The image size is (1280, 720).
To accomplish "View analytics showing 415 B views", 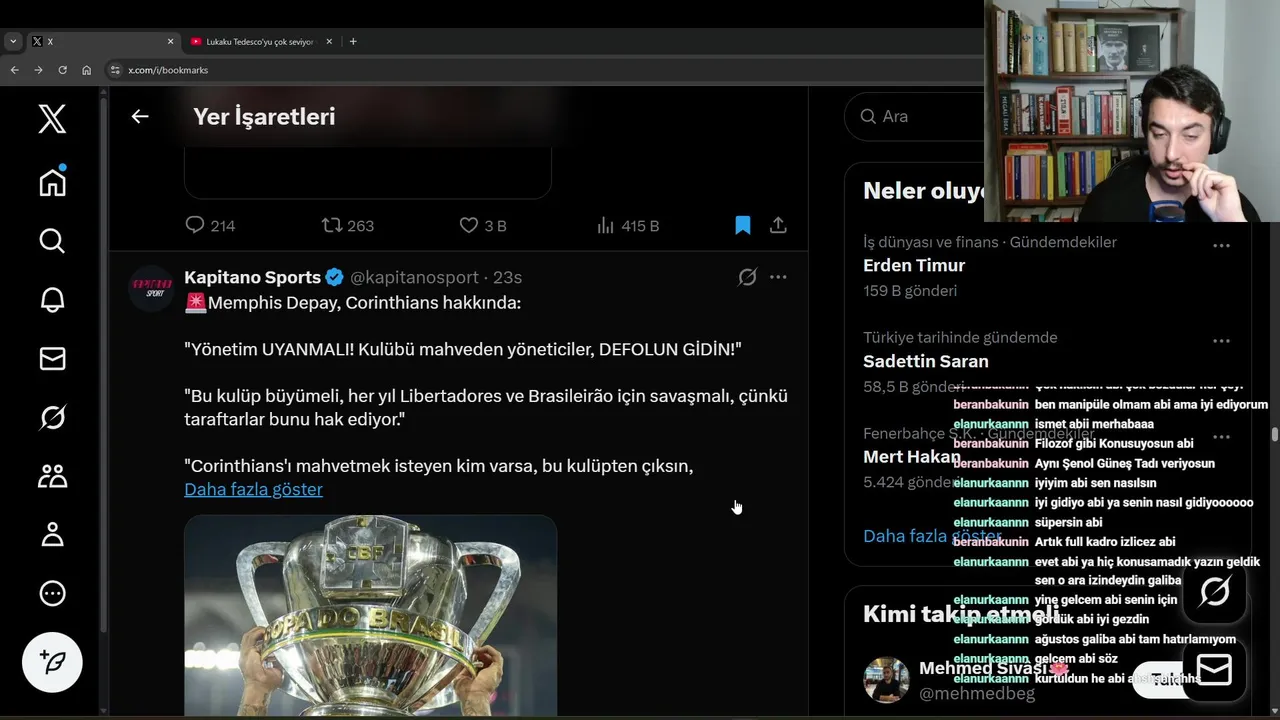I will click(x=628, y=226).
